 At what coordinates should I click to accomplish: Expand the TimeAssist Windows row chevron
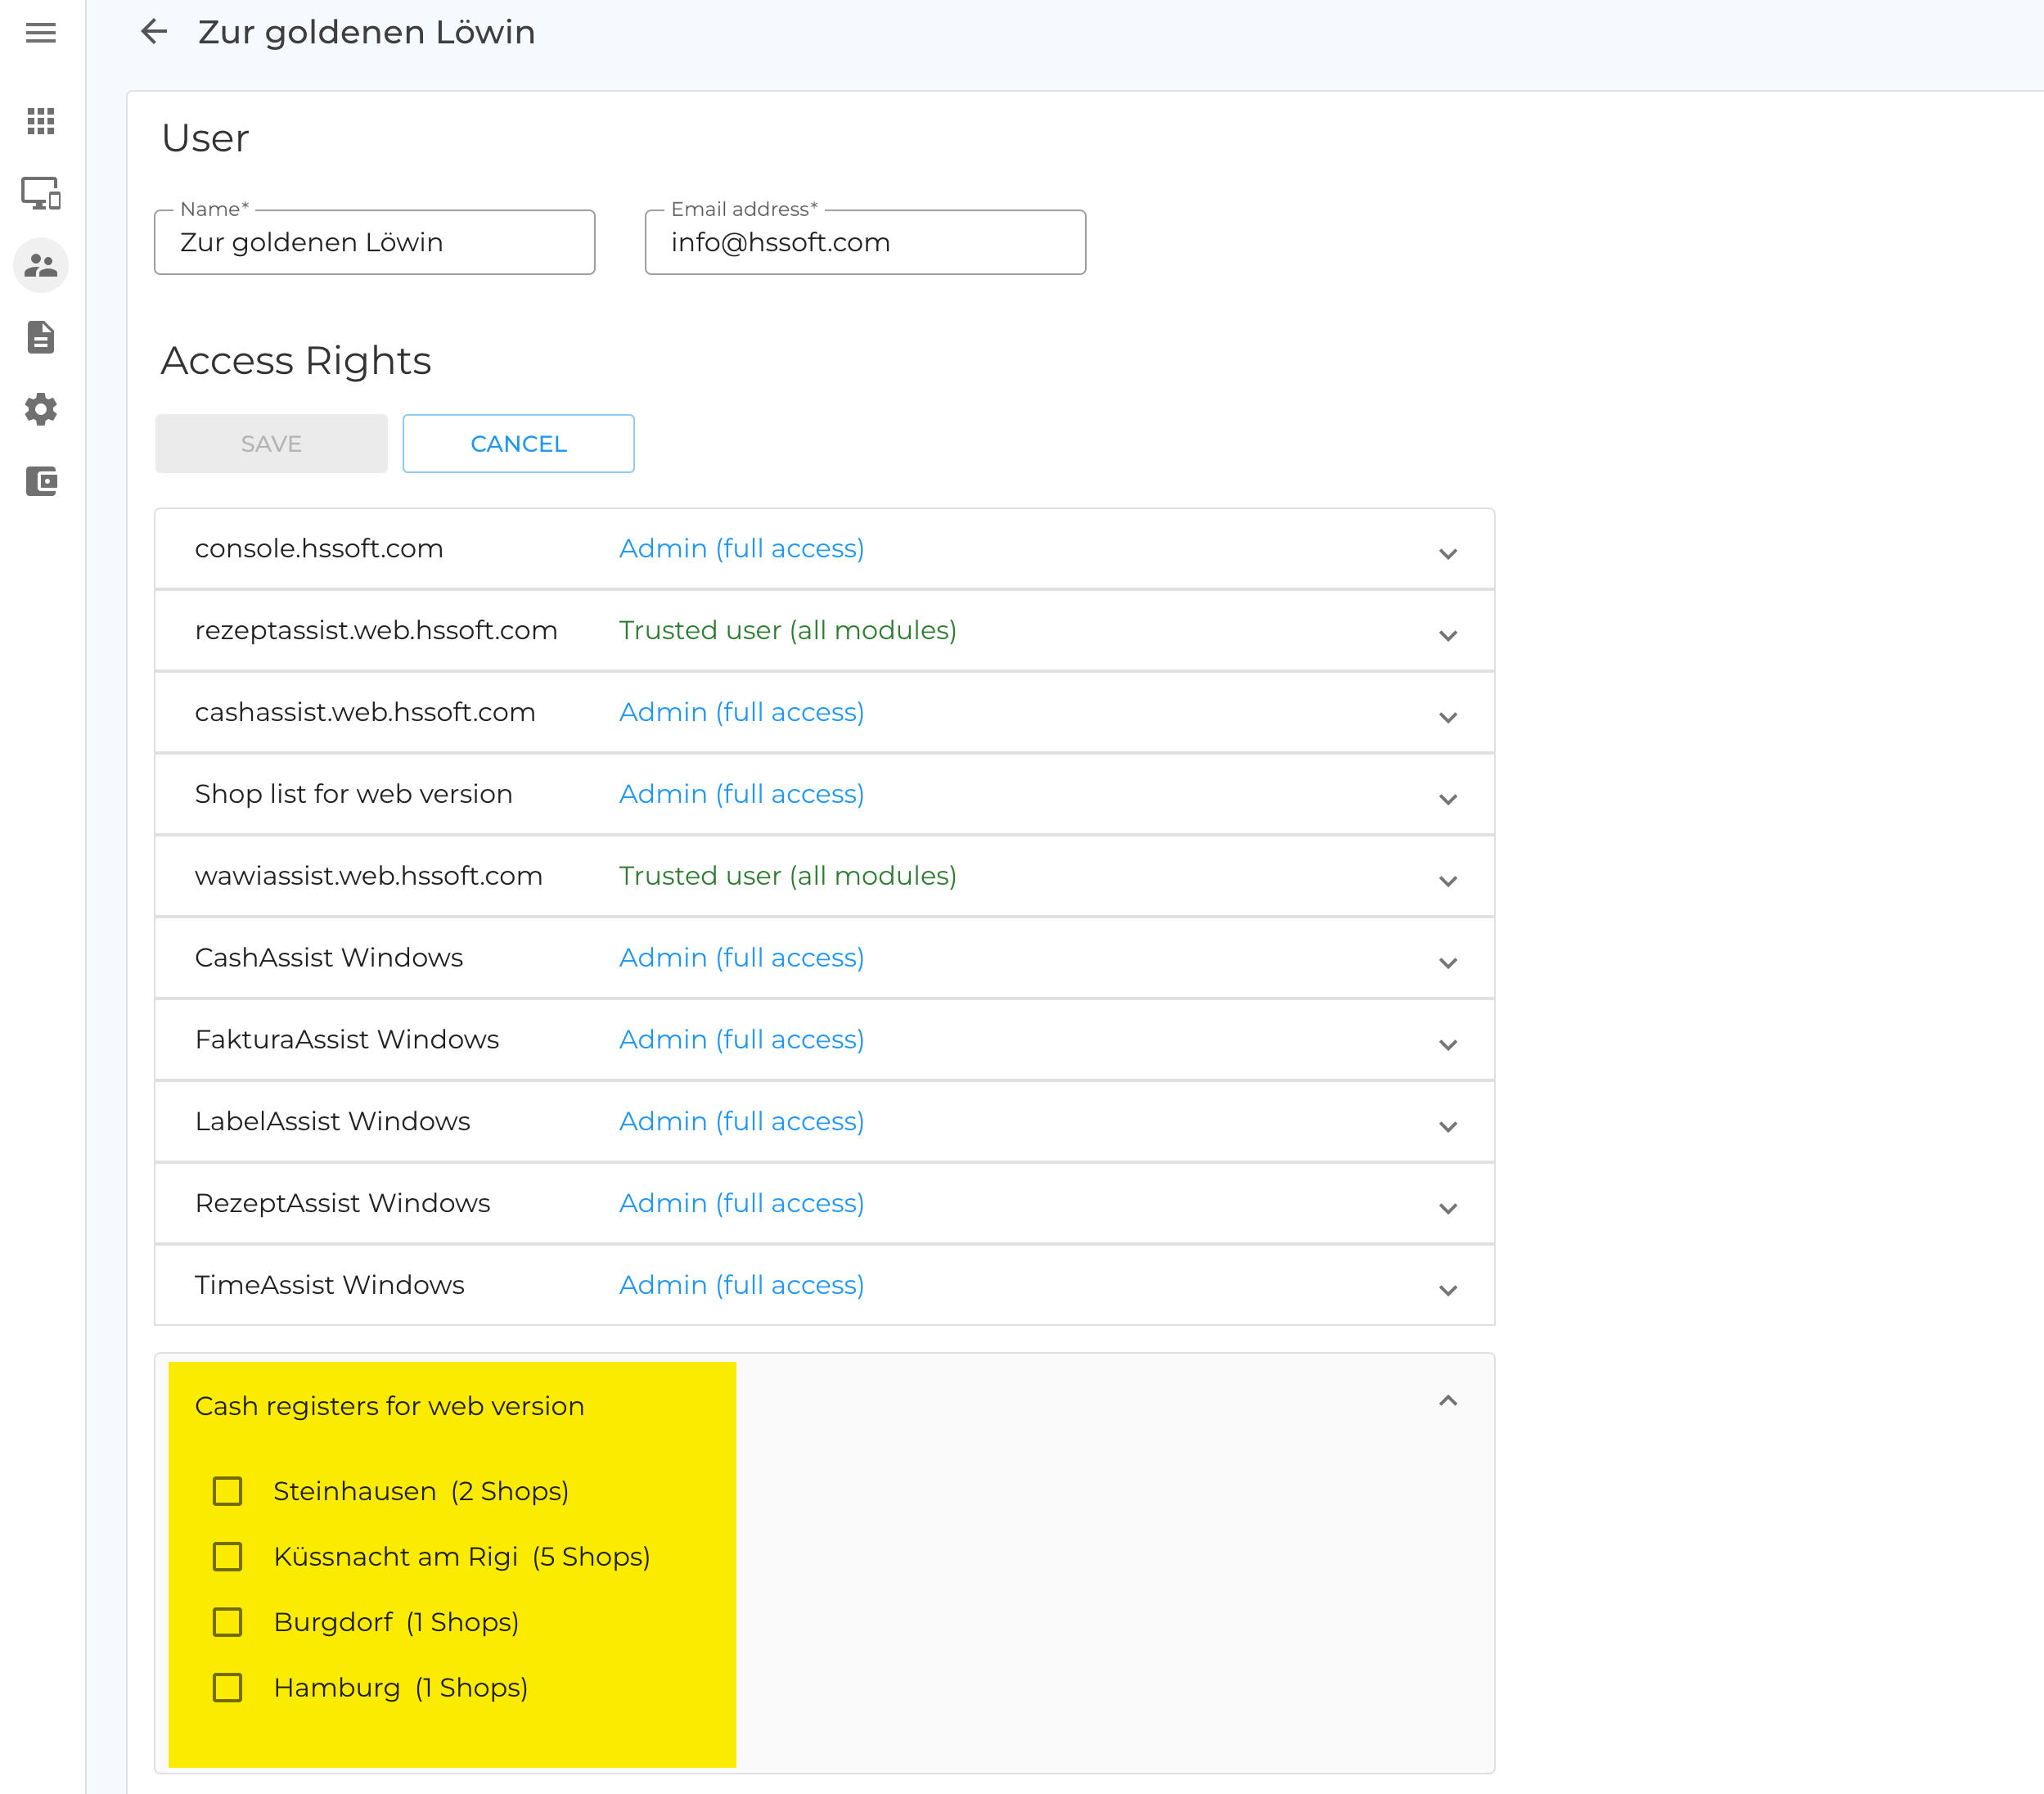coord(1447,1290)
